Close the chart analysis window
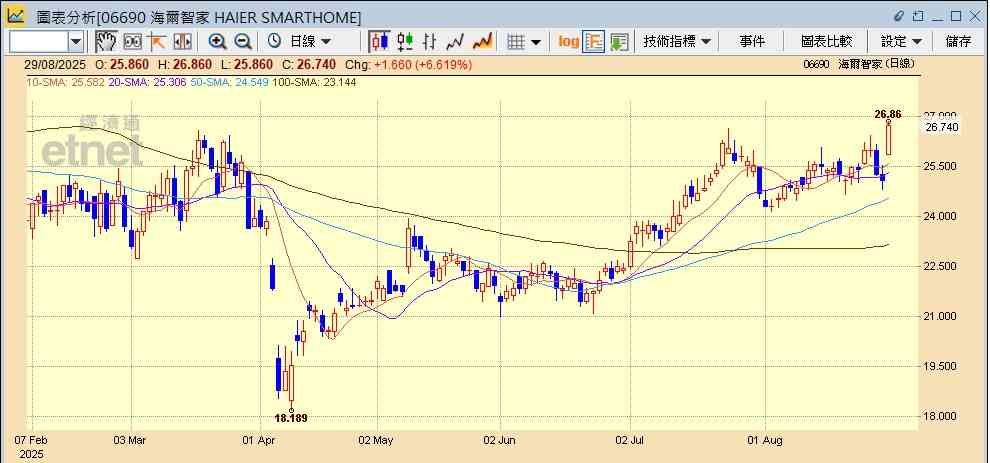Viewport: 990px width, 463px height. [x=975, y=16]
